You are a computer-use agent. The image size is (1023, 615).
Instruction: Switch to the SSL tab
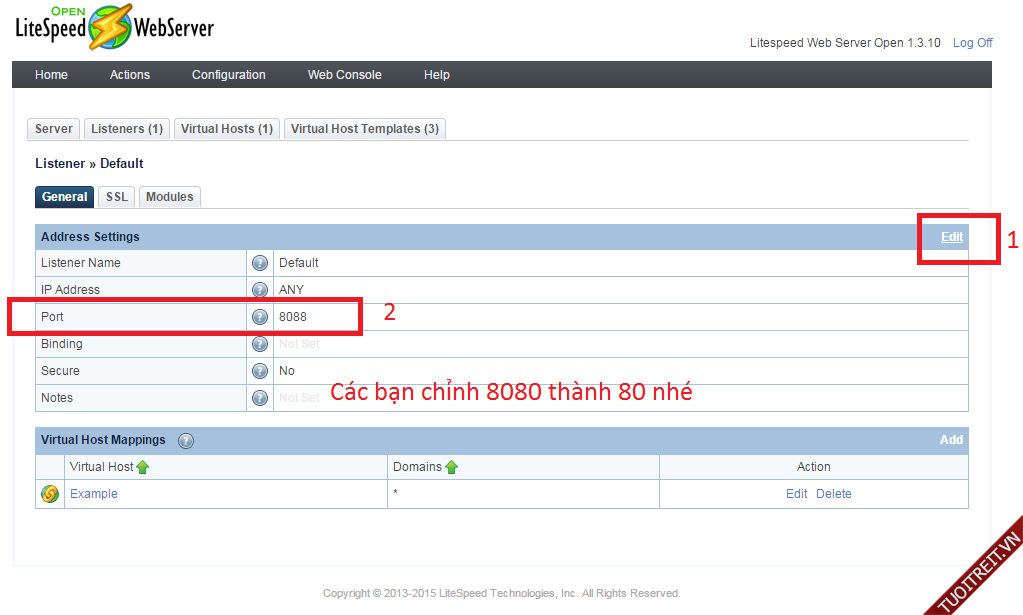tap(117, 197)
